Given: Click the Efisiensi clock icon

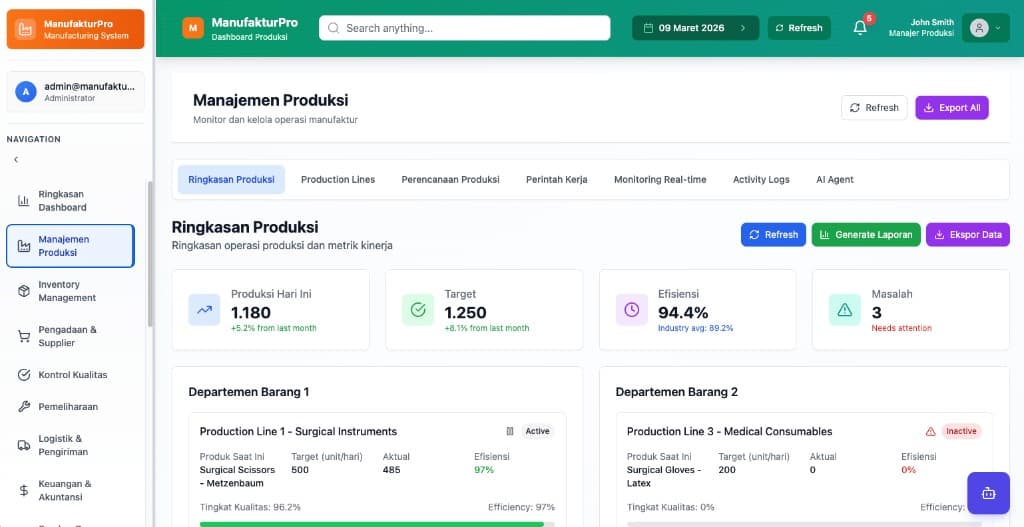Looking at the screenshot, I should pyautogui.click(x=632, y=310).
